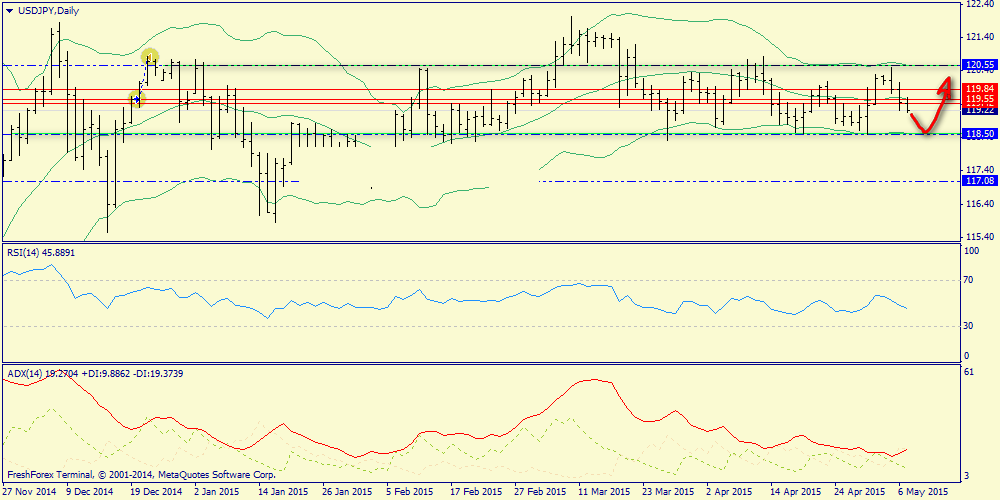1000x500 pixels.
Task: Click the FreshForex Terminal copyright text
Action: click(x=140, y=474)
